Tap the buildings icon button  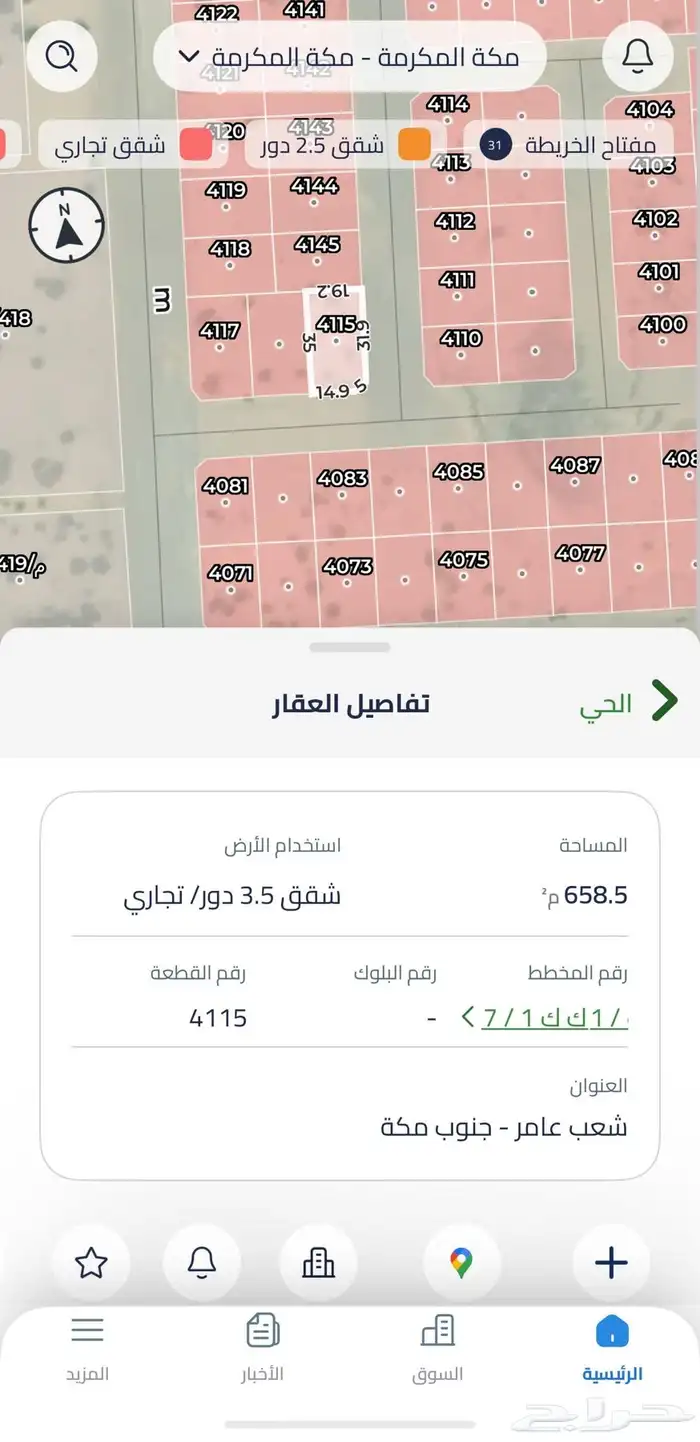click(318, 1262)
